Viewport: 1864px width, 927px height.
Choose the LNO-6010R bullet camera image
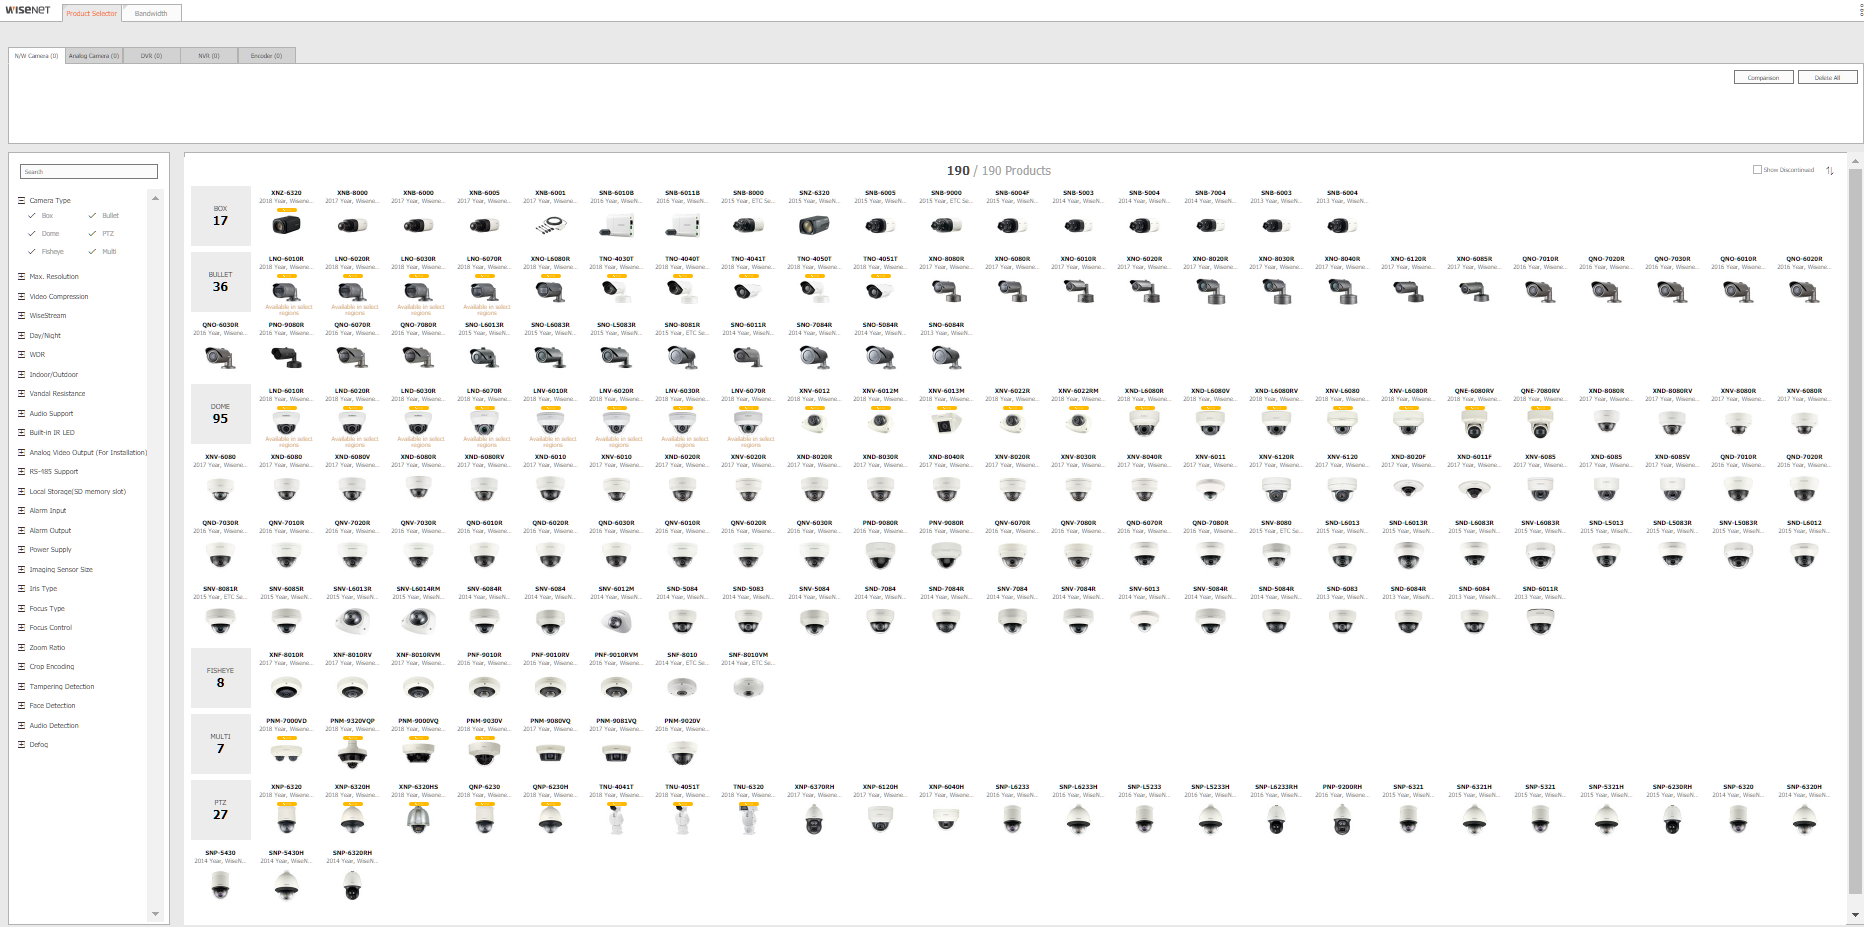pyautogui.click(x=286, y=291)
